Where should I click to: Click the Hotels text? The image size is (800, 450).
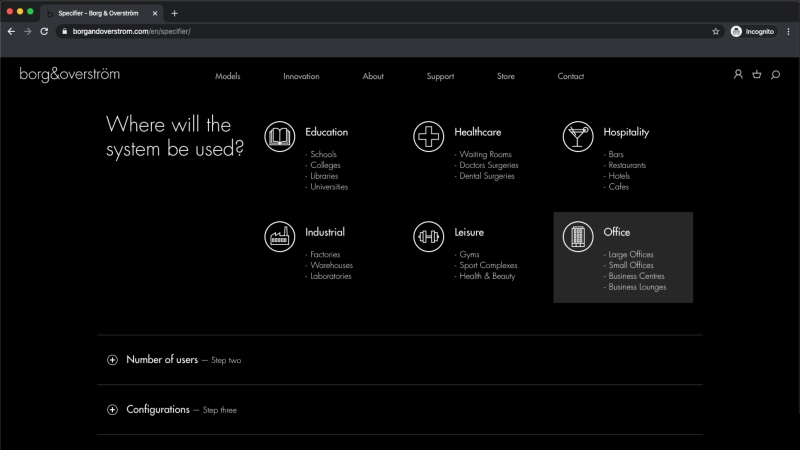(x=619, y=176)
